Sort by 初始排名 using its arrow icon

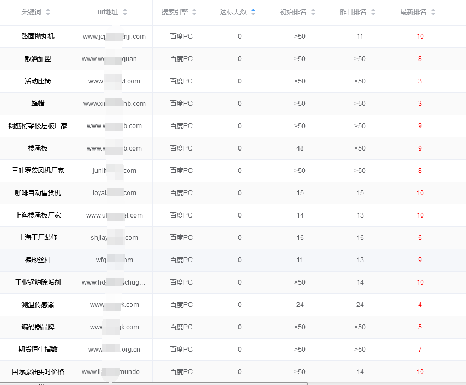313,12
